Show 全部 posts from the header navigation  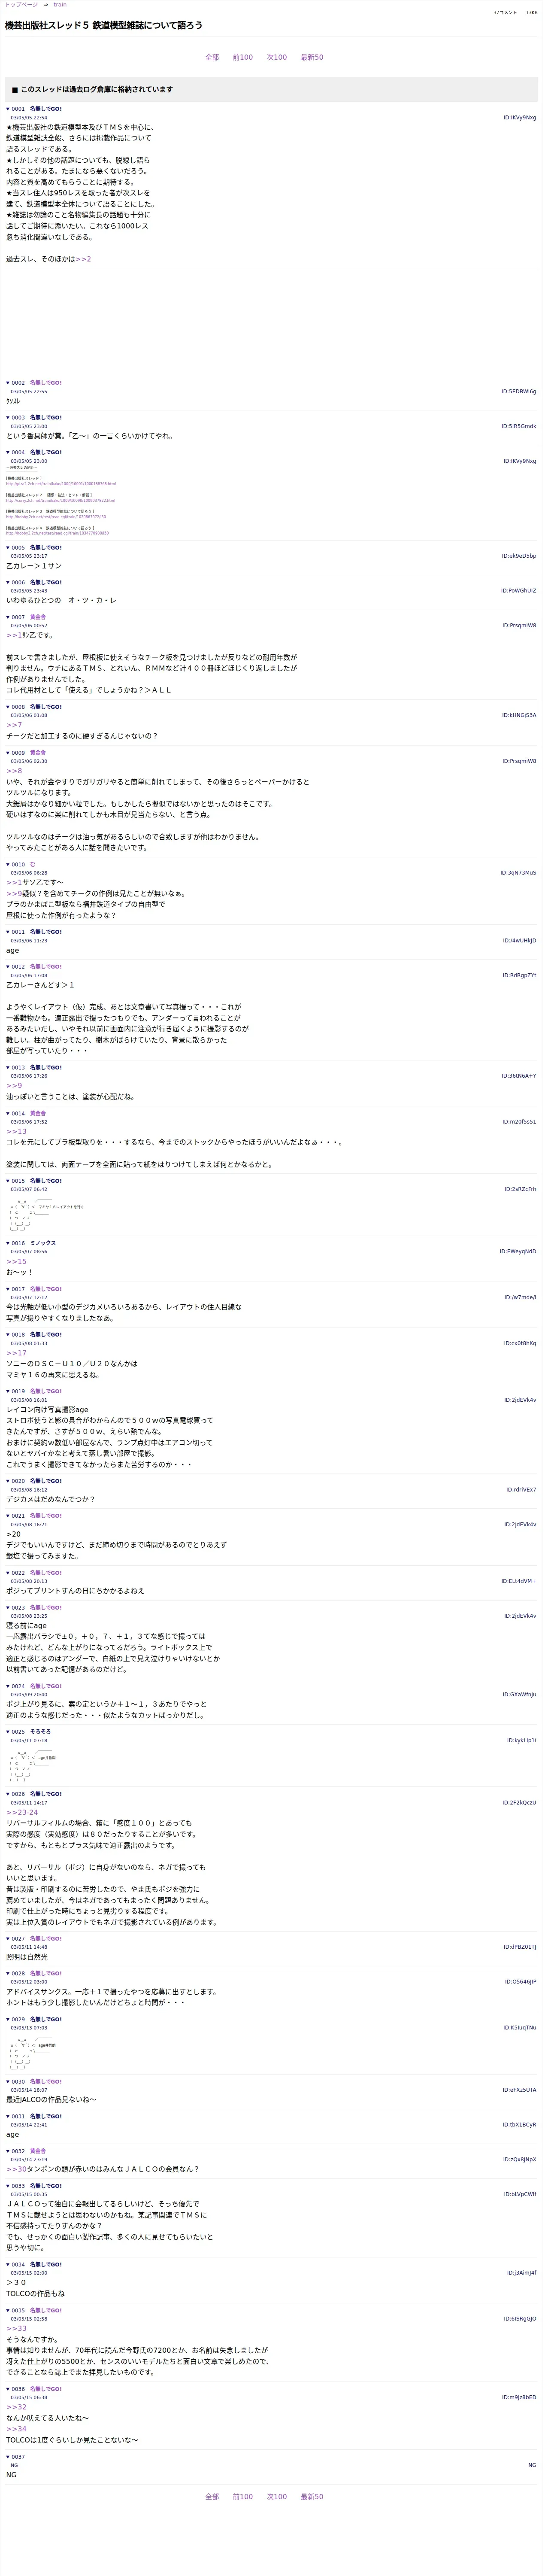212,57
